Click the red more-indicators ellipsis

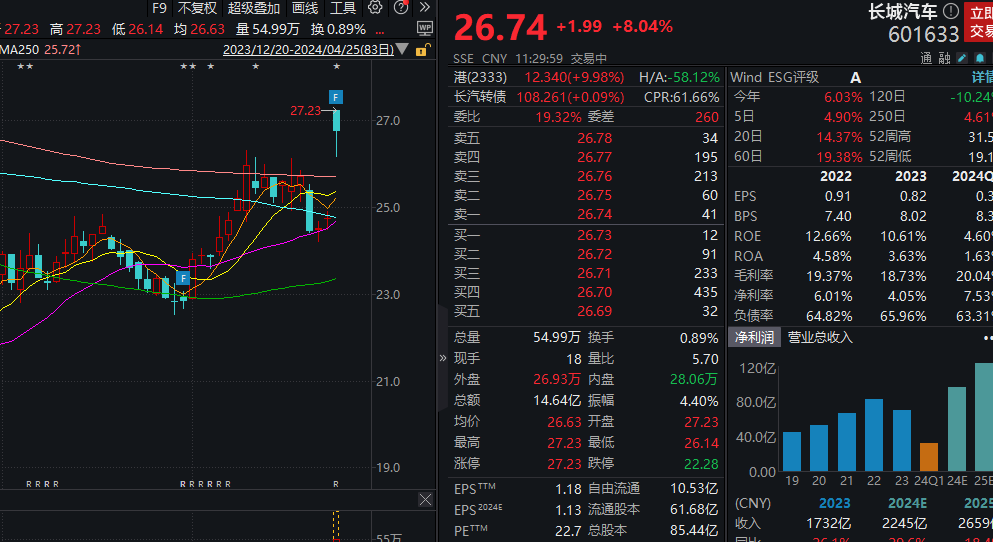coord(379,30)
